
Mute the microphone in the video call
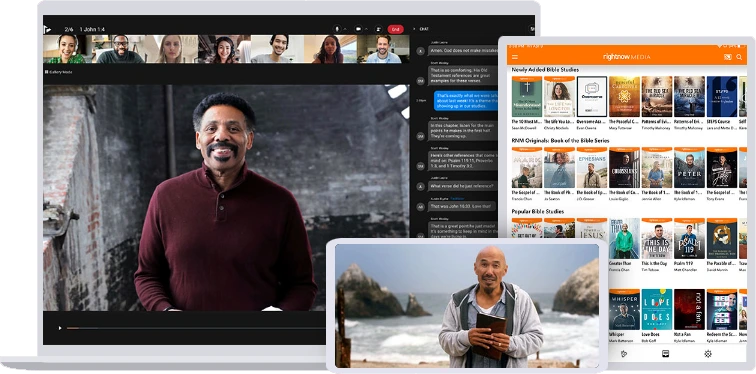[x=338, y=29]
